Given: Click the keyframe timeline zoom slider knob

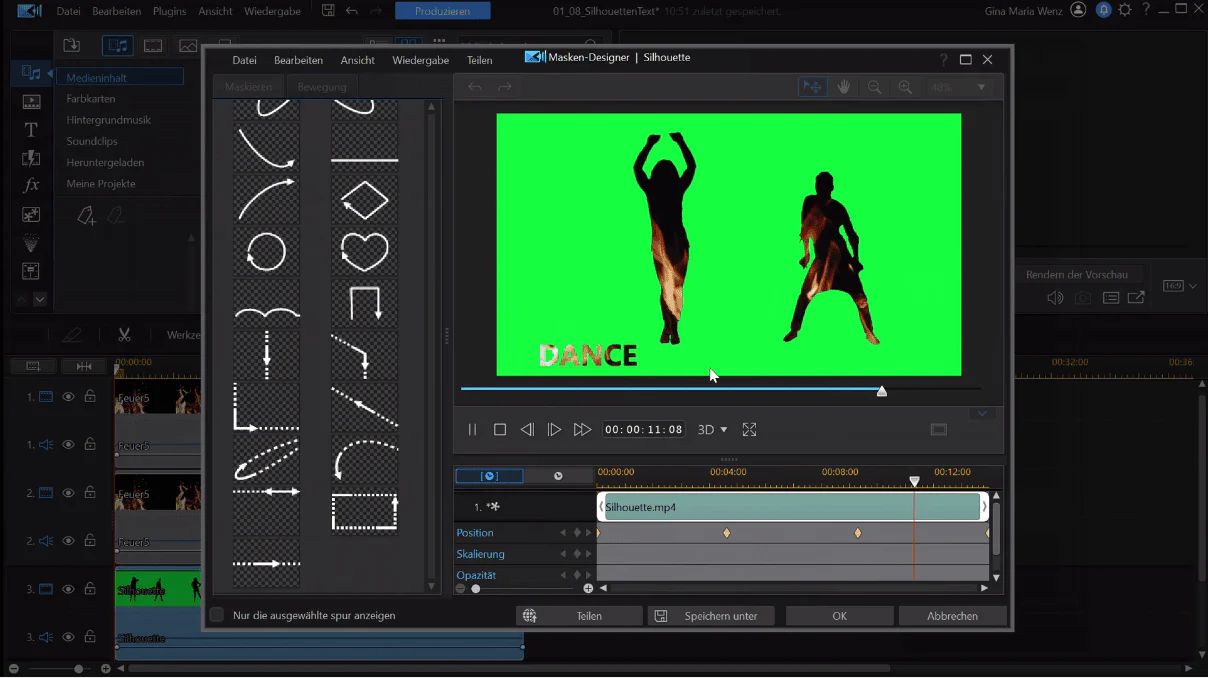Looking at the screenshot, I should click(475, 589).
